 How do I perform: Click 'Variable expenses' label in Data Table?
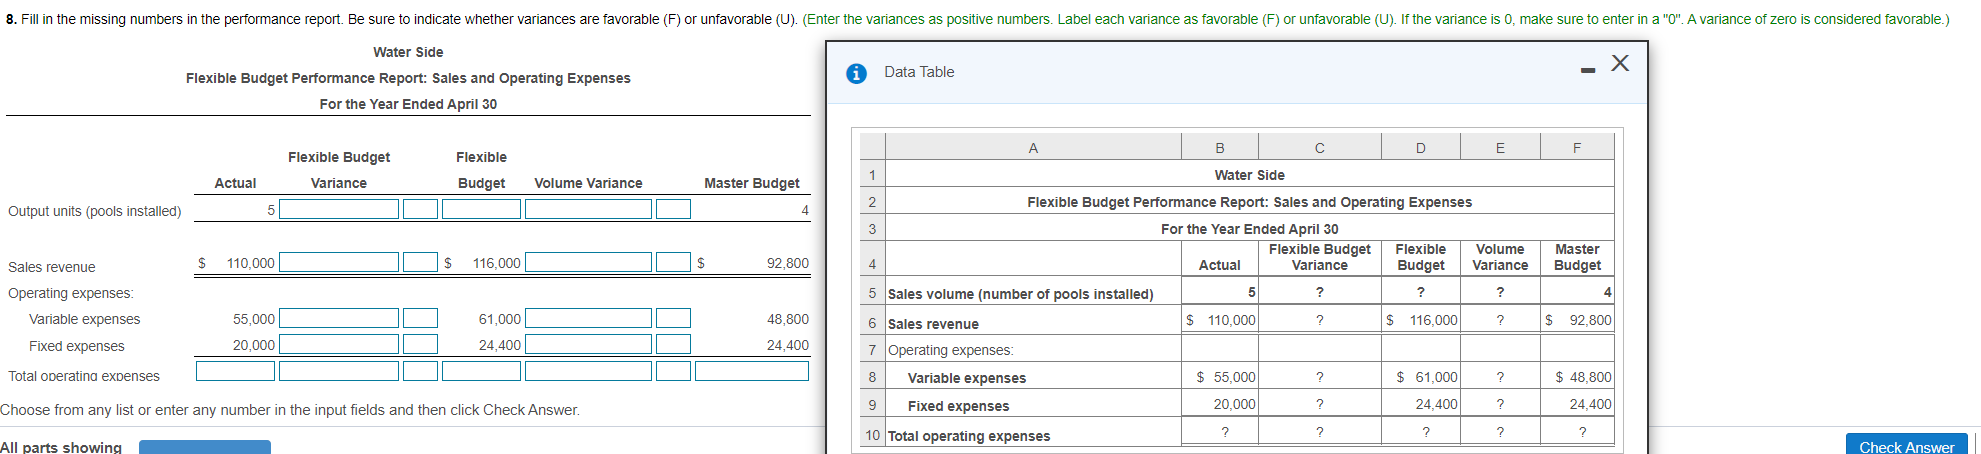[x=967, y=378]
